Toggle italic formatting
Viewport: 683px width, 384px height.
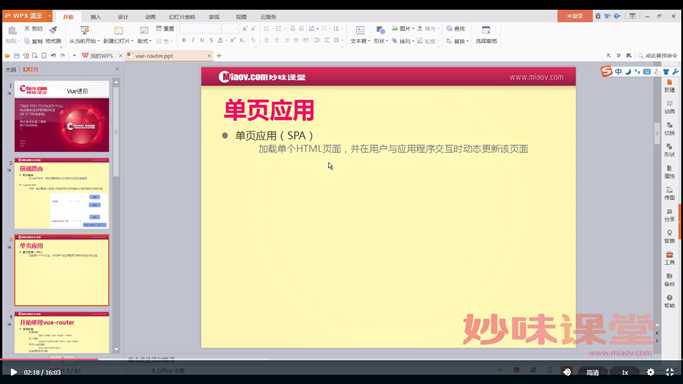(193, 40)
